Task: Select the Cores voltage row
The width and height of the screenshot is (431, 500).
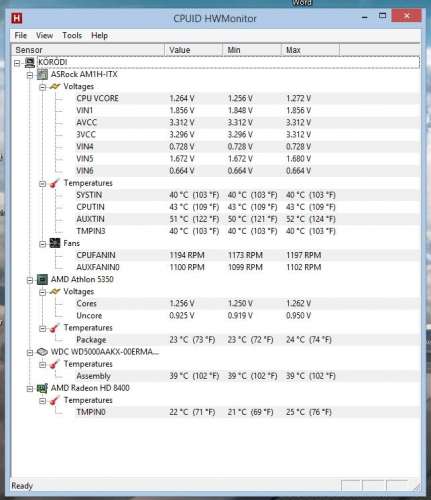Action: coord(247,303)
